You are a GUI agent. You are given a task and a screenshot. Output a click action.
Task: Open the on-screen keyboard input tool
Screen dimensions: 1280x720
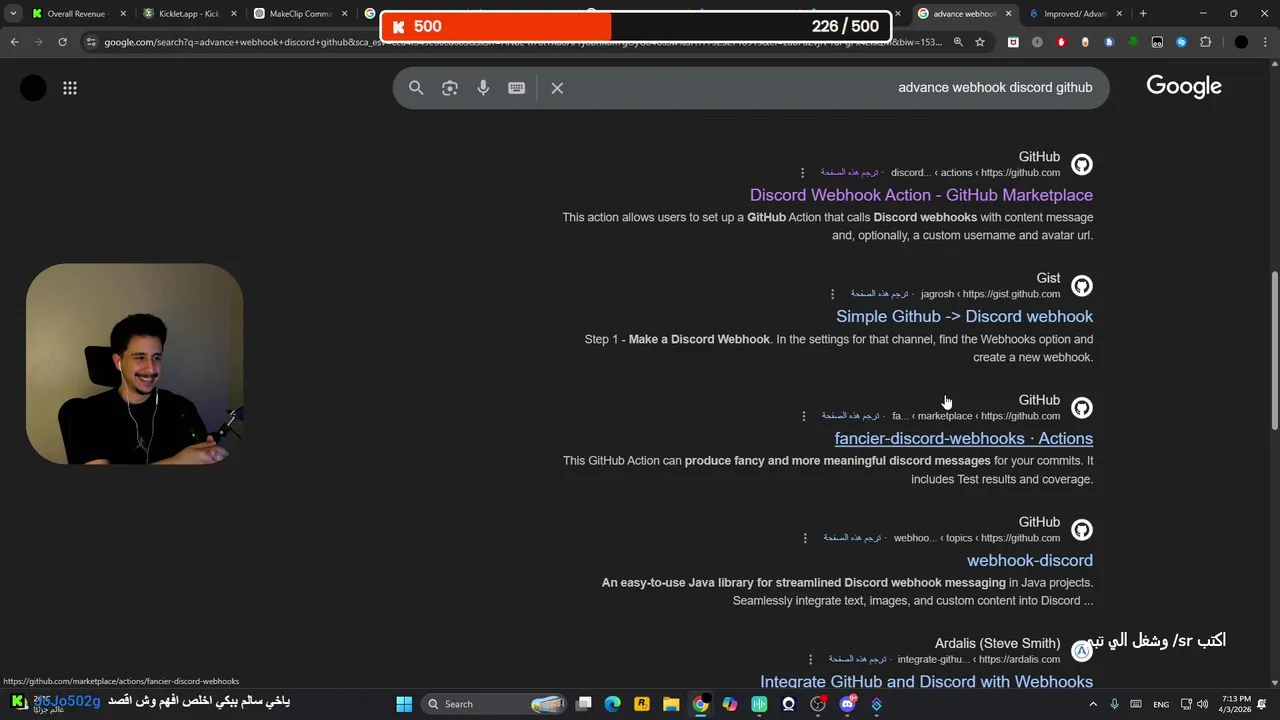pos(517,88)
